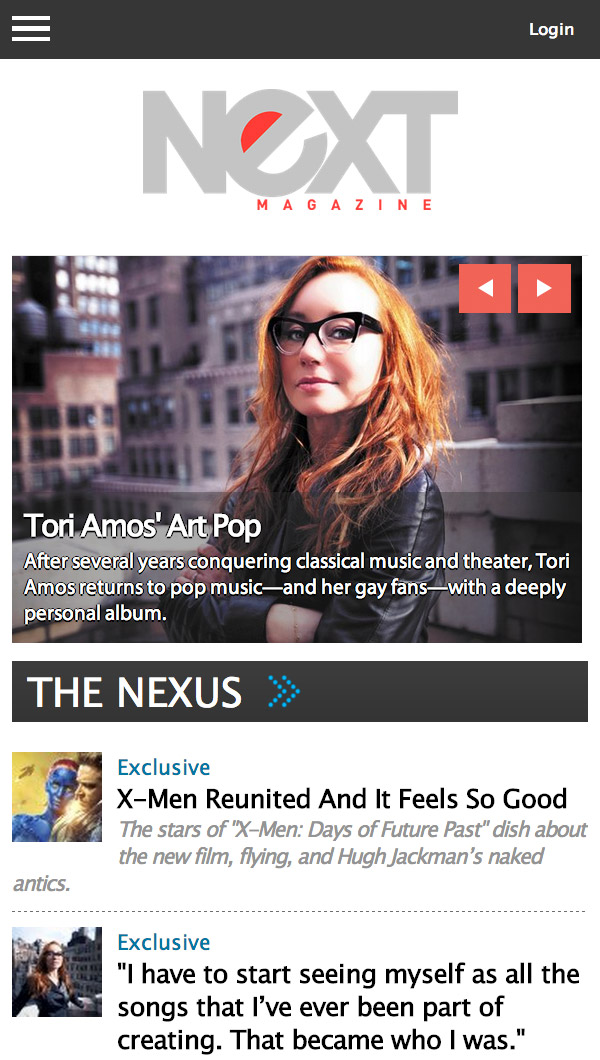The width and height of the screenshot is (600, 1060).
Task: Open X-Men Reunited And It Feels So Good
Action: pos(342,799)
